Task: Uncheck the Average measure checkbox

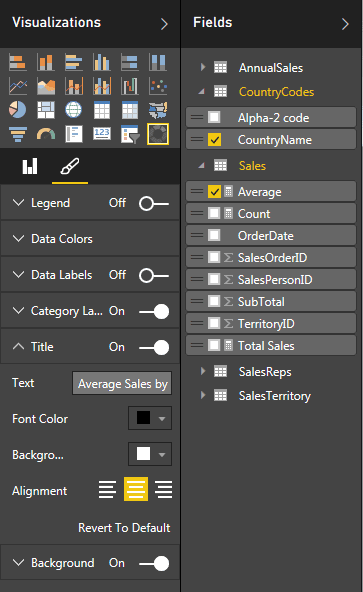Action: point(214,192)
